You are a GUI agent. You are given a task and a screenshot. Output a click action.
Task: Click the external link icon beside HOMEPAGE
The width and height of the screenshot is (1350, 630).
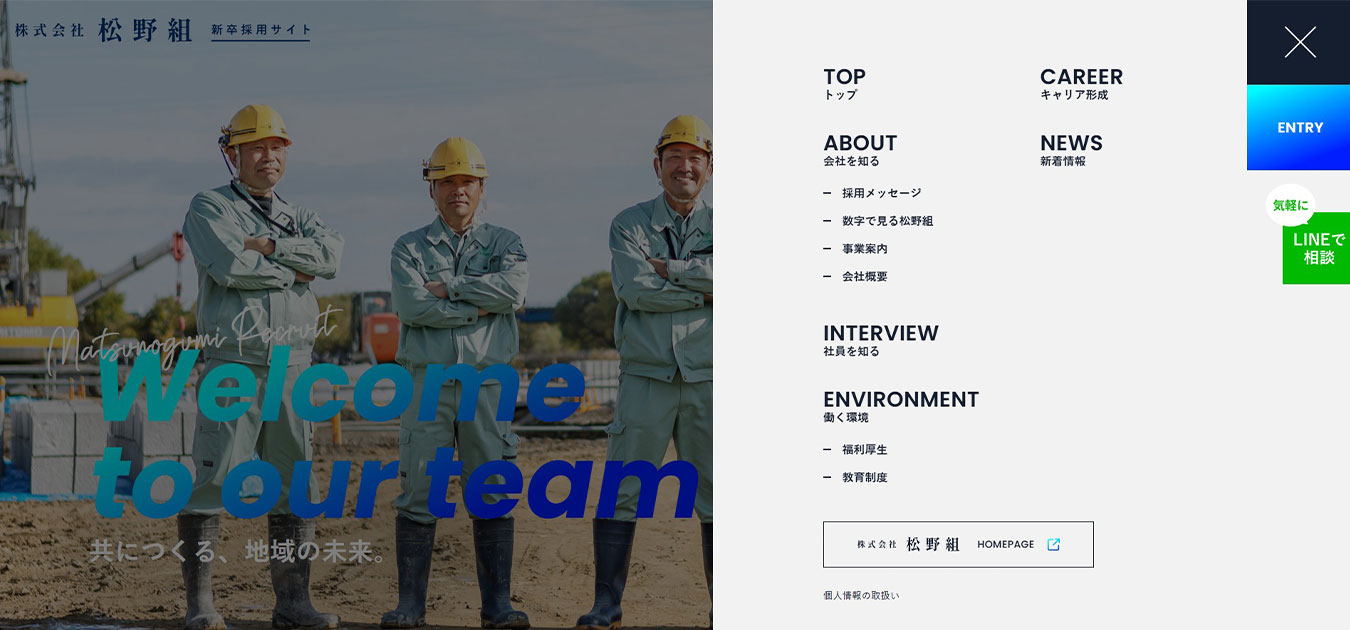pyautogui.click(x=1053, y=544)
